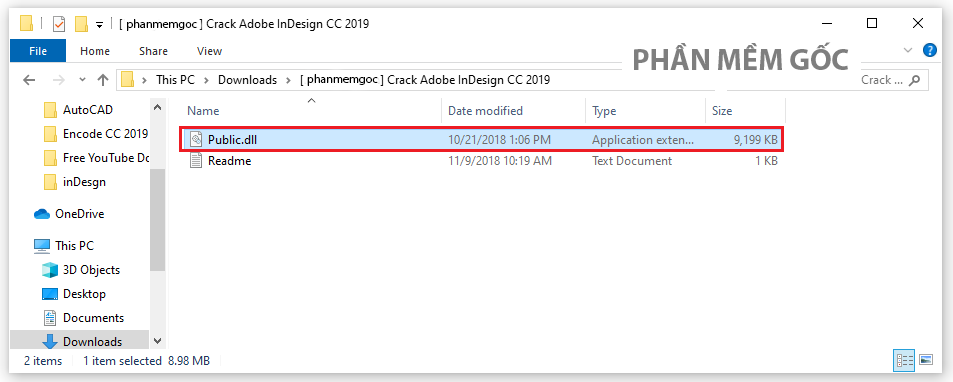Click navigation pane scroll down arrow
The image size is (953, 382).
coord(157,341)
